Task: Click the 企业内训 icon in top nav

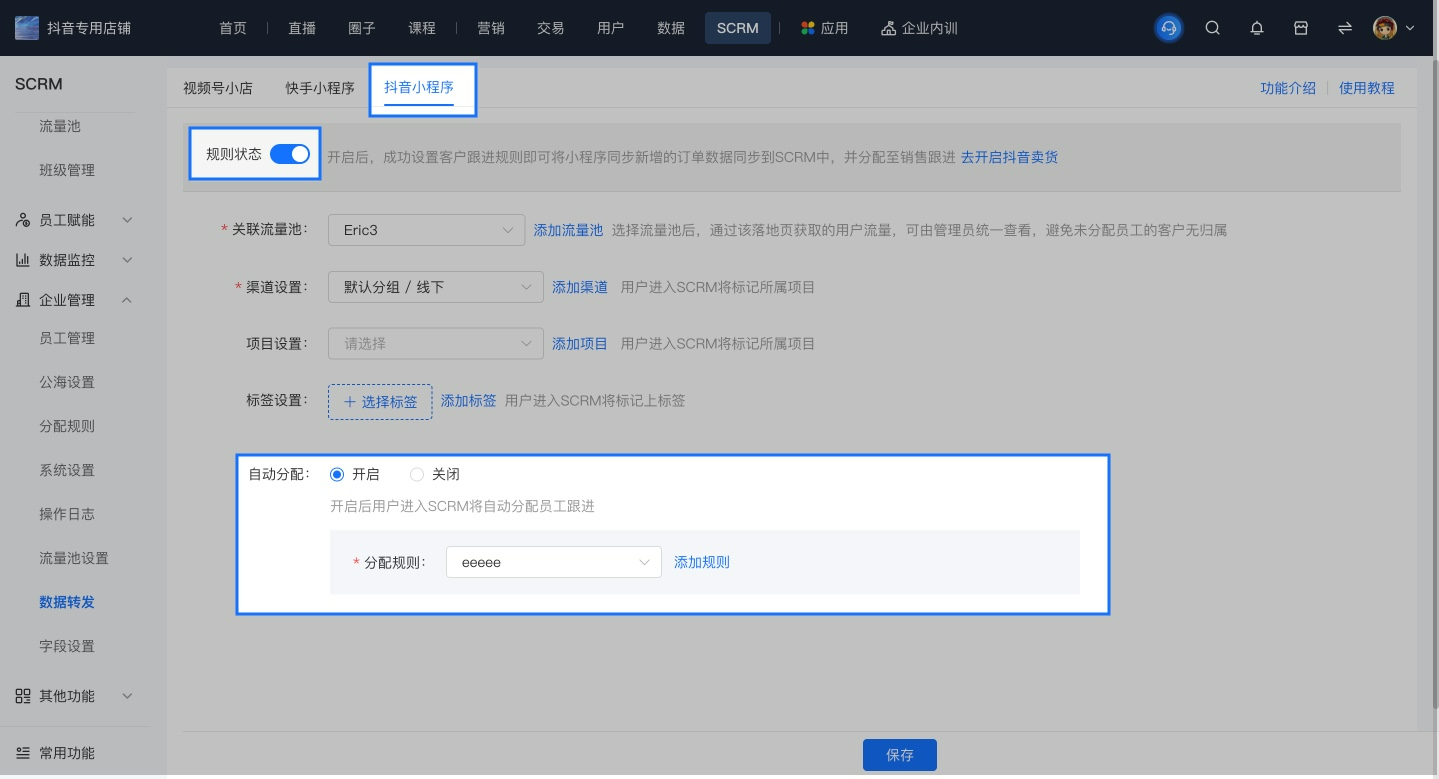Action: [888, 28]
